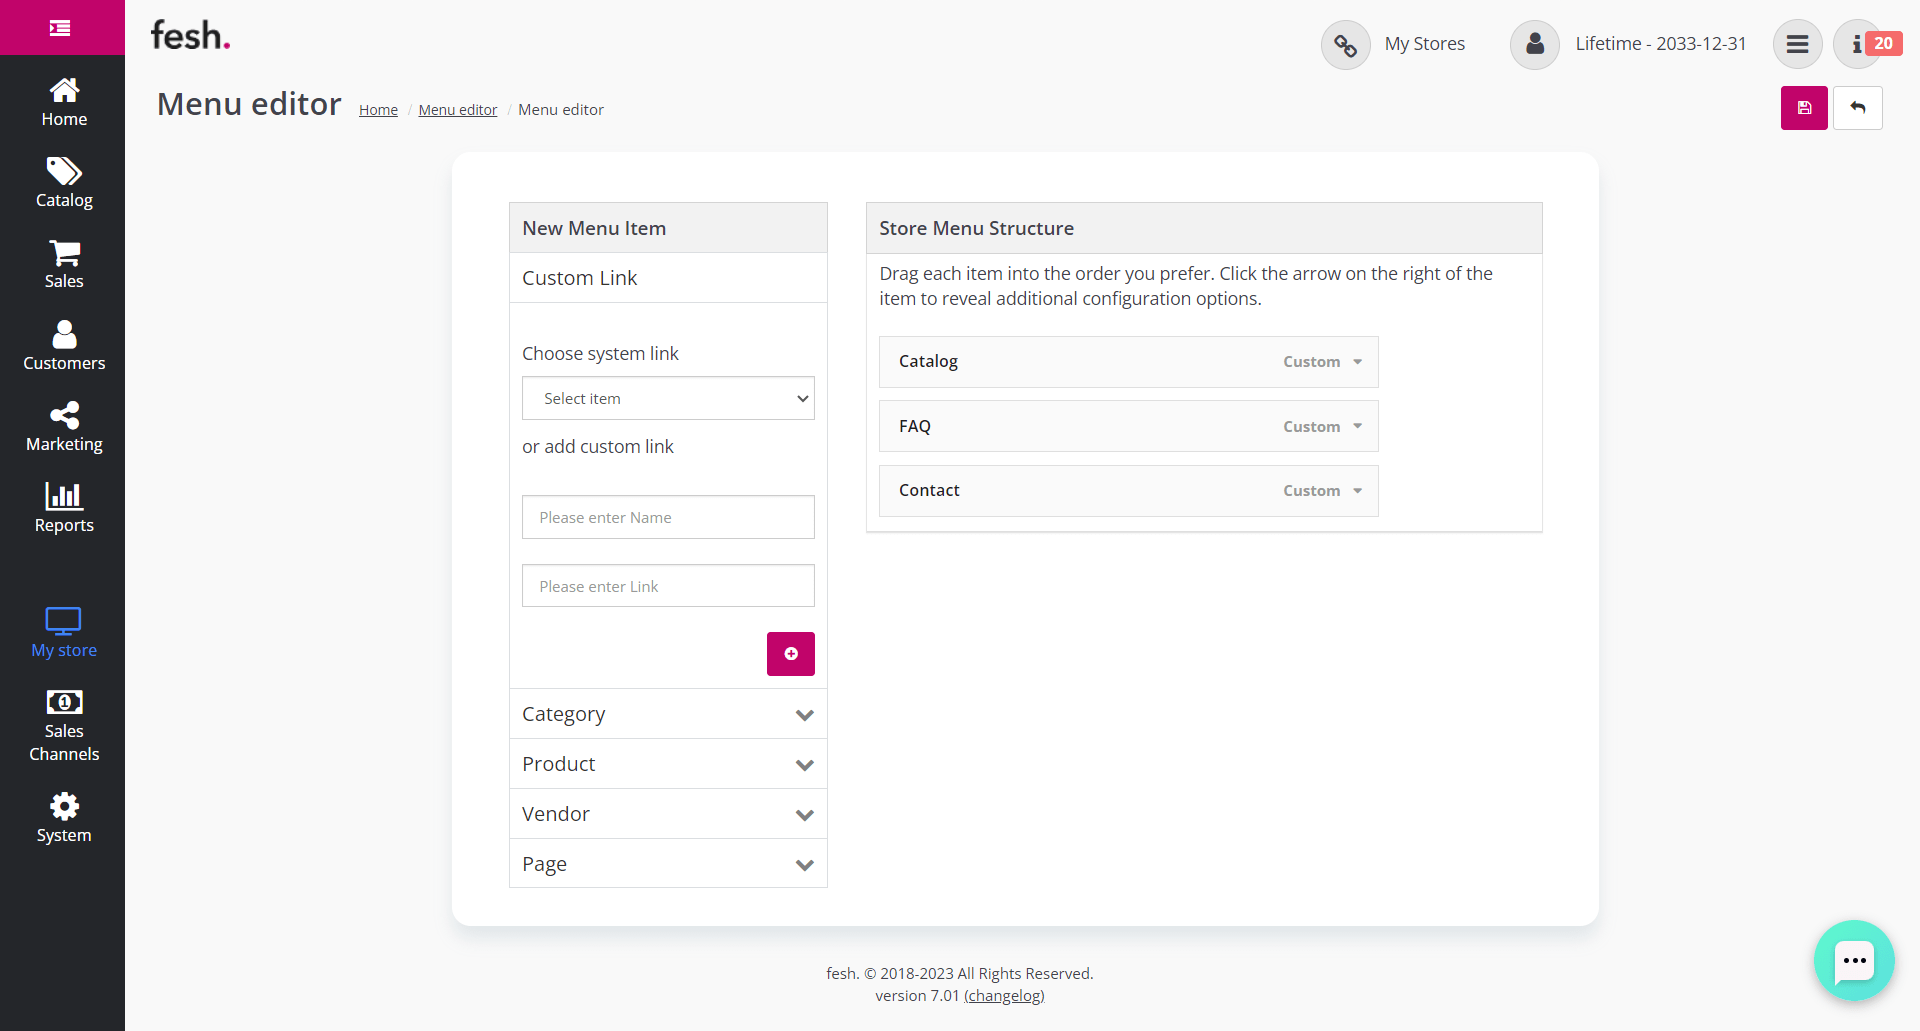This screenshot has width=1920, height=1031.
Task: Open the live chat bubble
Action: pyautogui.click(x=1854, y=960)
